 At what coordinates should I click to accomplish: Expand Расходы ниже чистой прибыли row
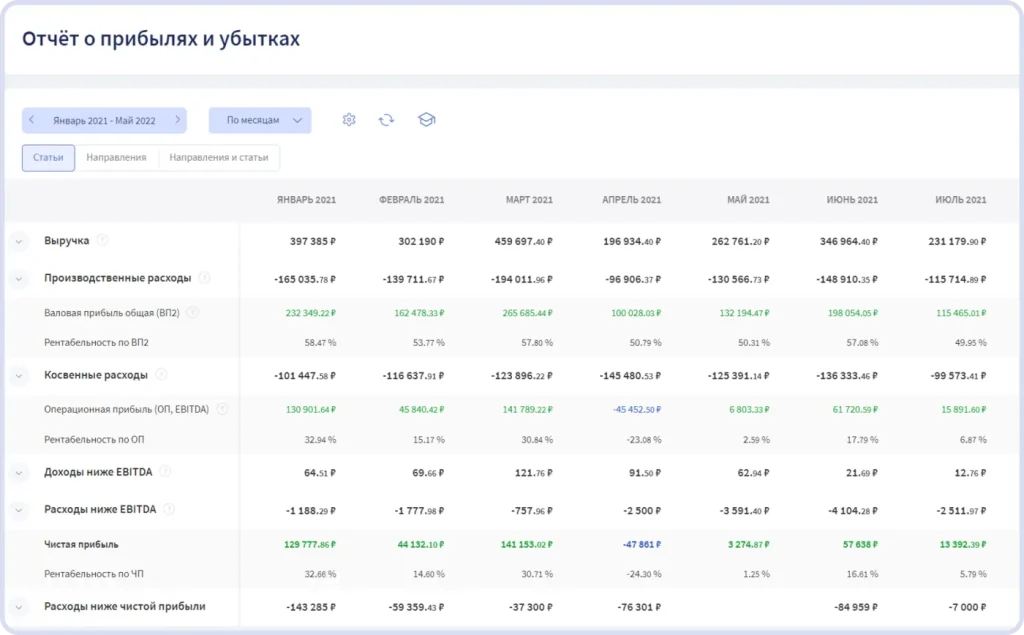coord(19,607)
